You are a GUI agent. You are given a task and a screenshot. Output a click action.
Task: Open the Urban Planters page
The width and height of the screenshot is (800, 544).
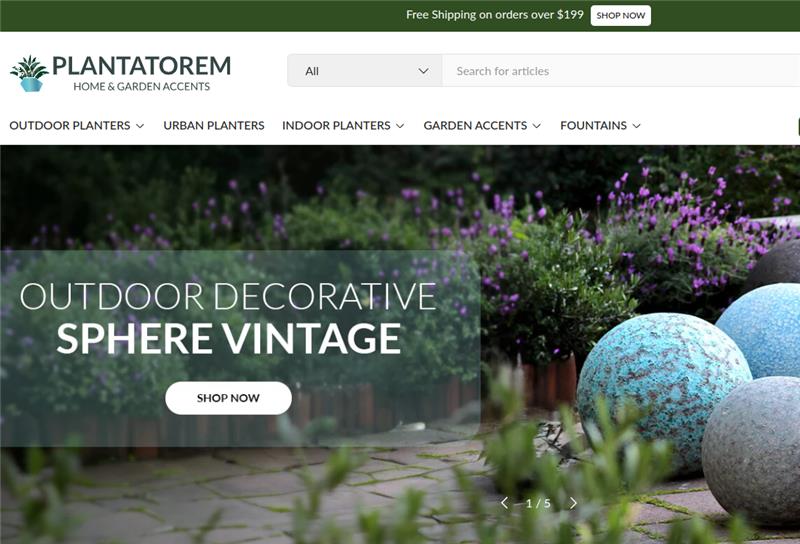click(214, 126)
